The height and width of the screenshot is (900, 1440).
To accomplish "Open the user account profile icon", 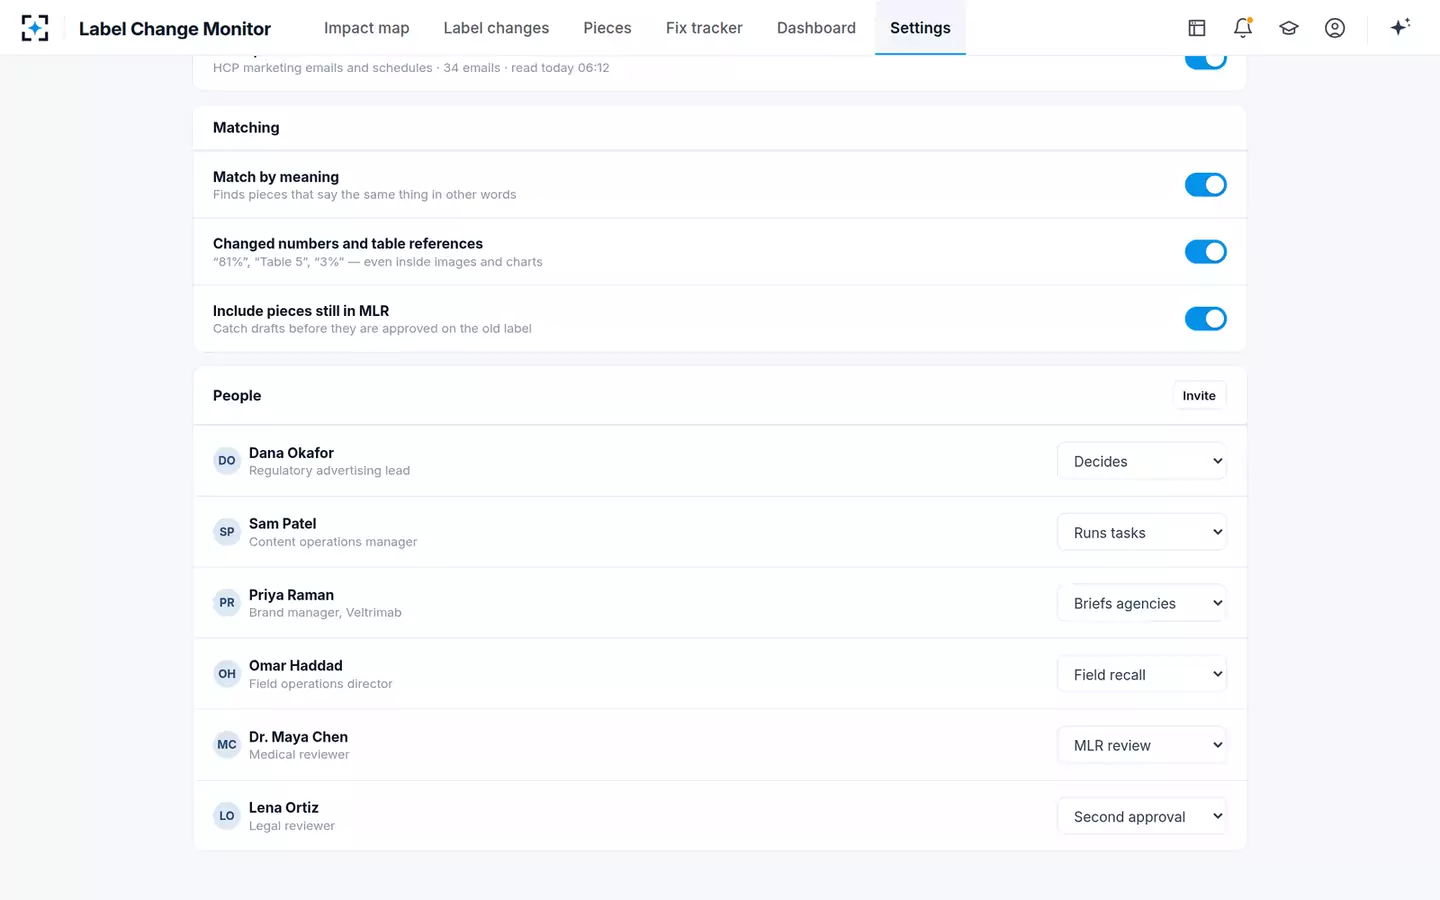I will [1335, 28].
